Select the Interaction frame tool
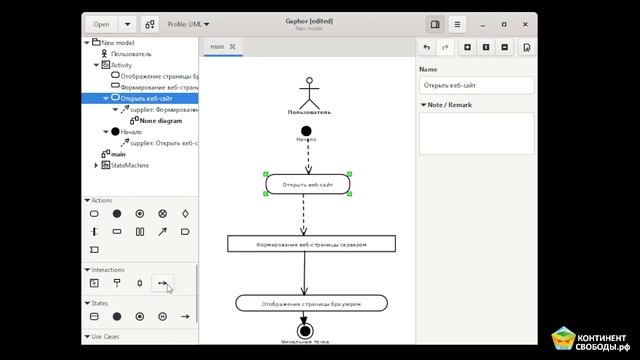The height and width of the screenshot is (360, 640). click(94, 283)
